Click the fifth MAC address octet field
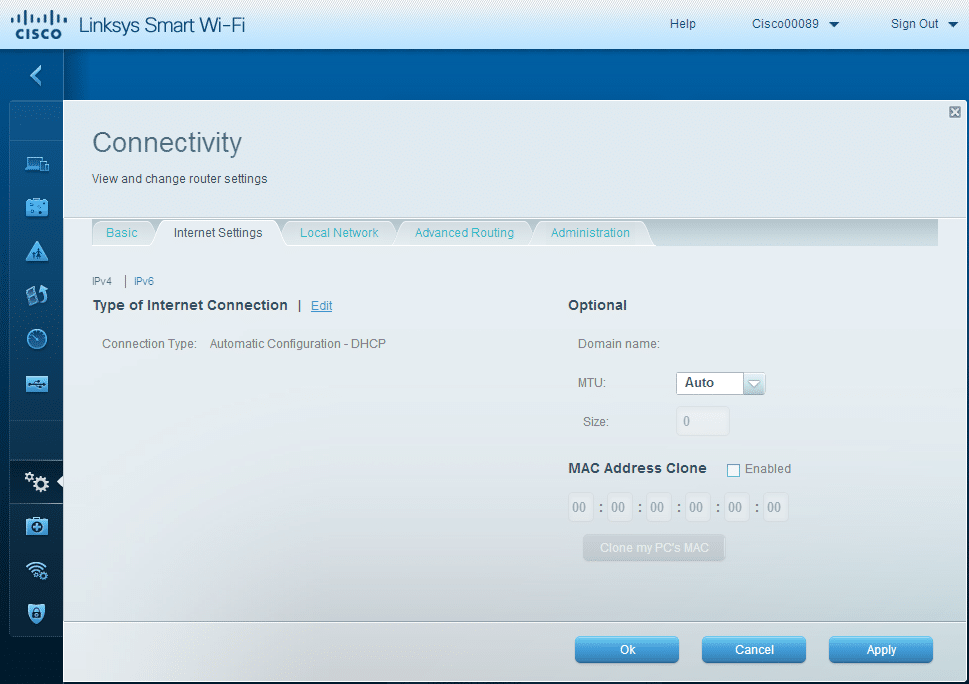 (x=736, y=507)
